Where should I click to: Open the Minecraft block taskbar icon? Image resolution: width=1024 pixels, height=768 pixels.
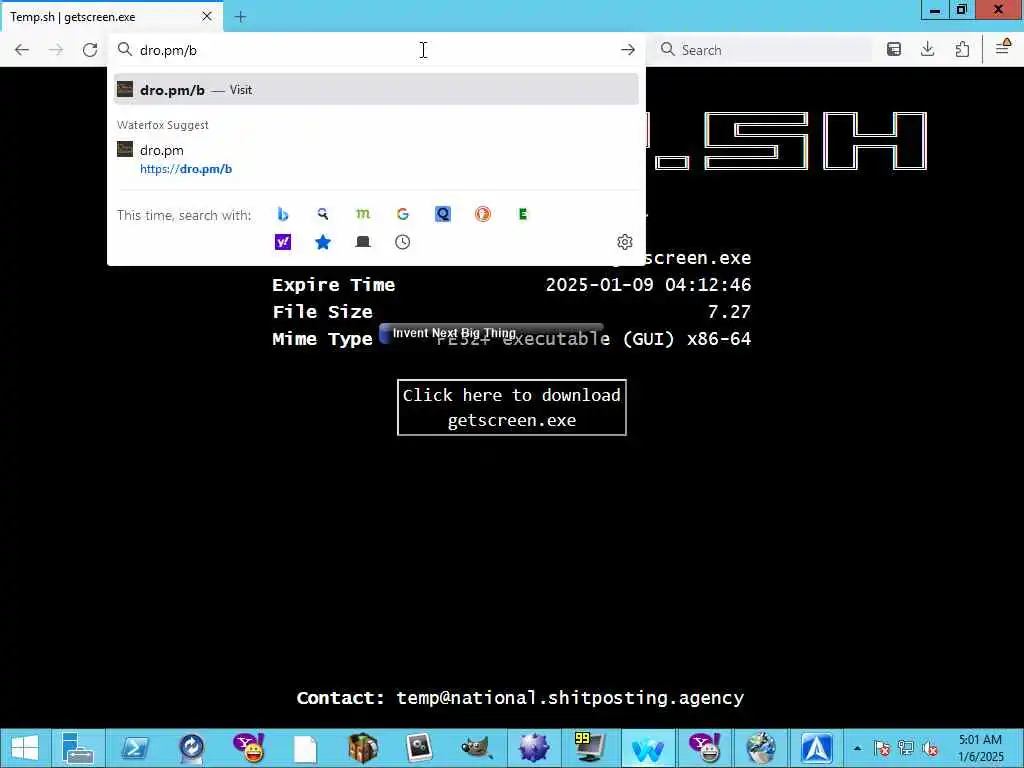pos(363,748)
